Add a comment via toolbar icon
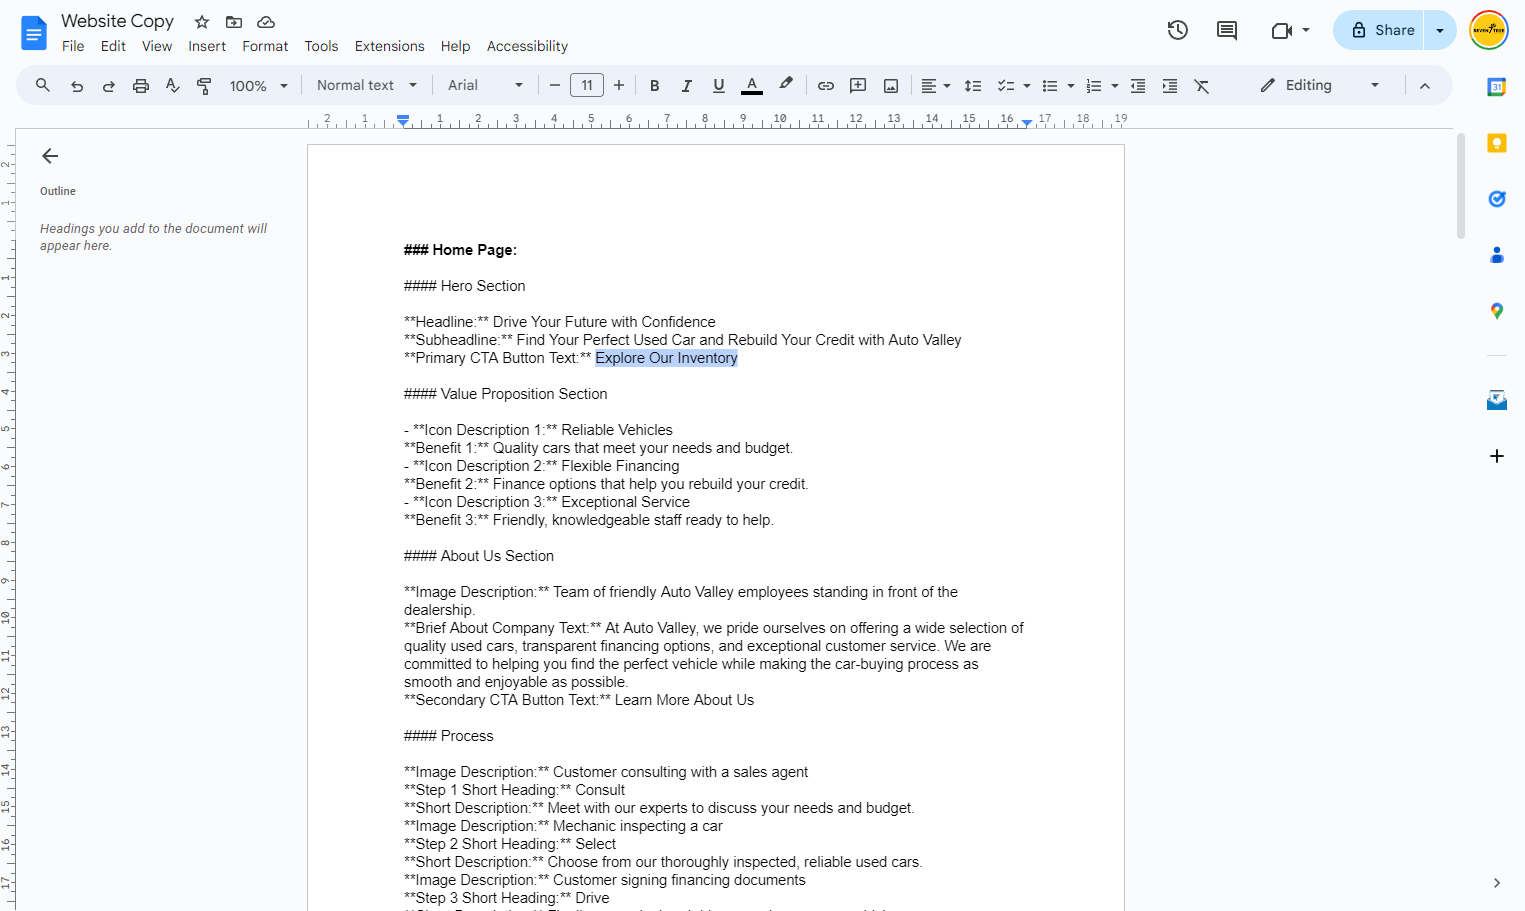 (x=858, y=86)
